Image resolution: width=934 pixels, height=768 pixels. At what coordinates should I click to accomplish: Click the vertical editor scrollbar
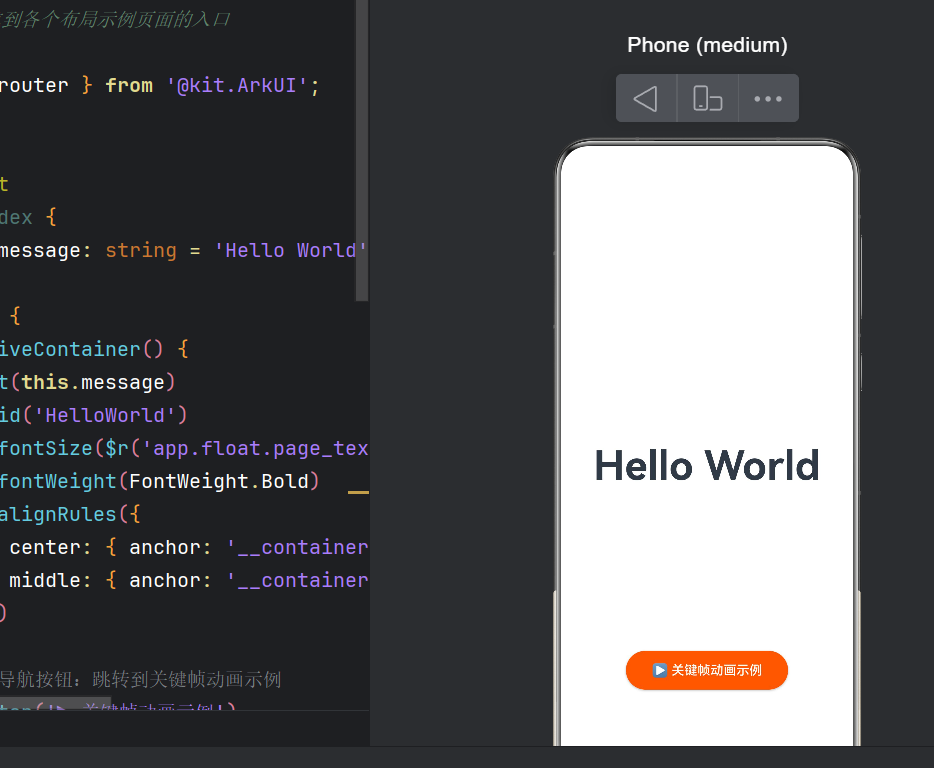tap(362, 150)
